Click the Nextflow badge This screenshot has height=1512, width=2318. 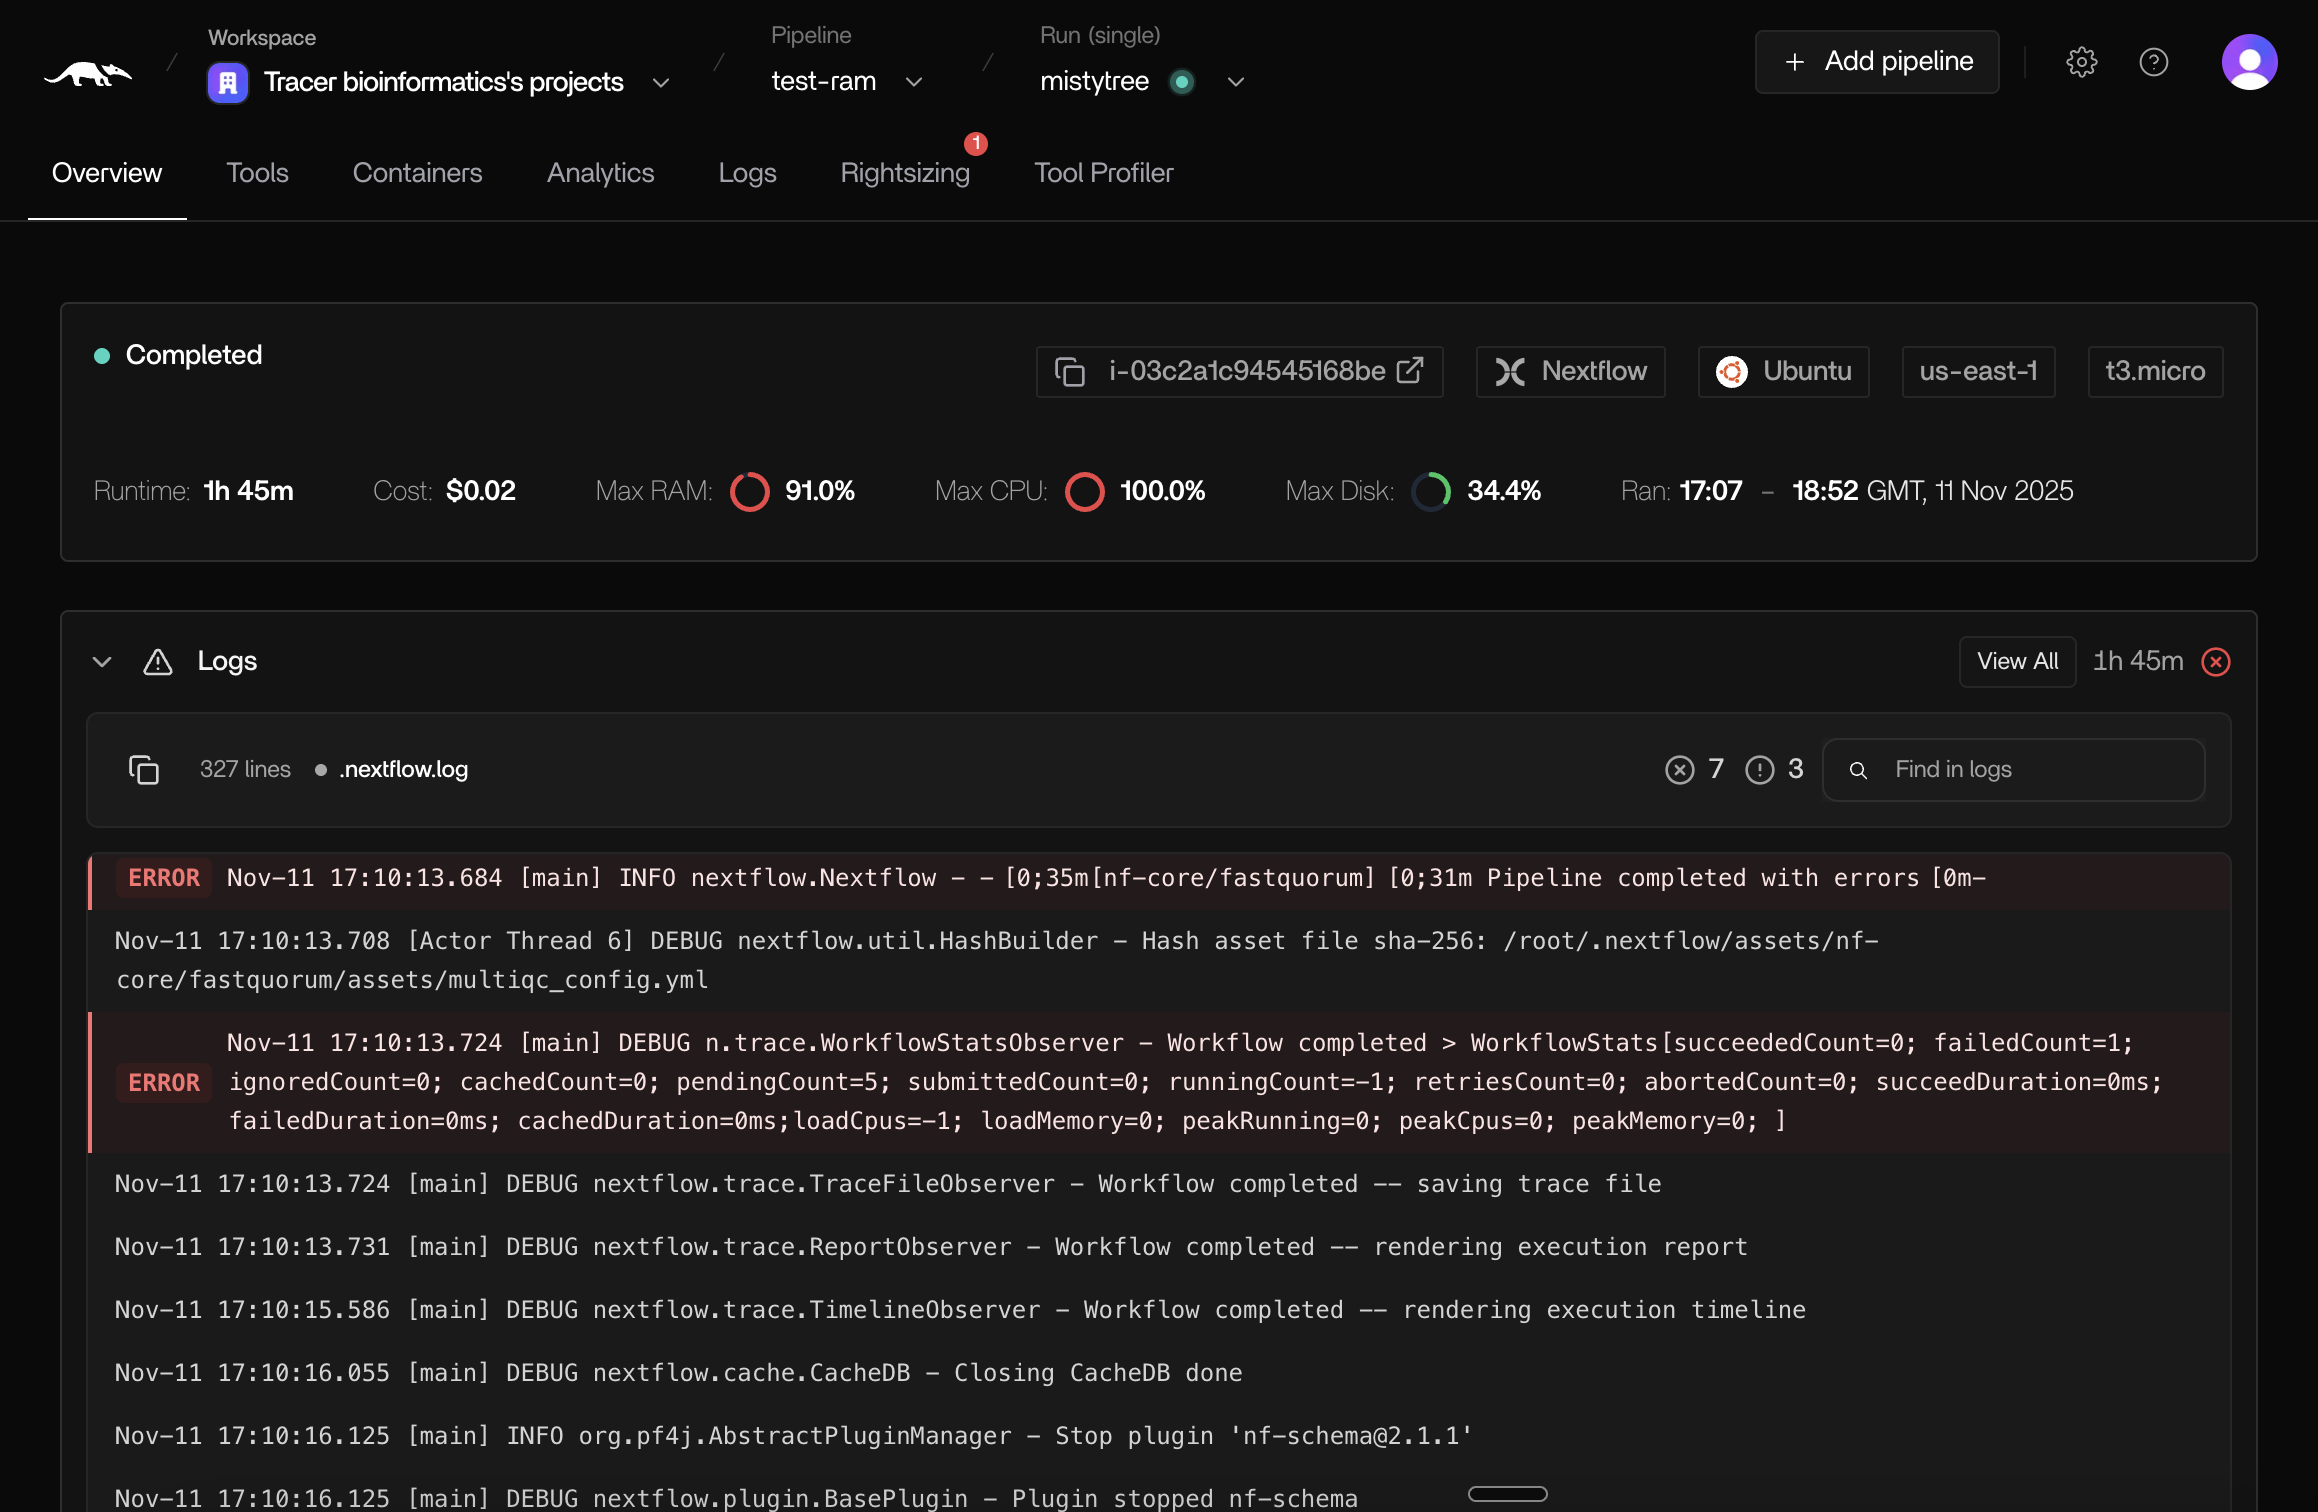tap(1569, 371)
